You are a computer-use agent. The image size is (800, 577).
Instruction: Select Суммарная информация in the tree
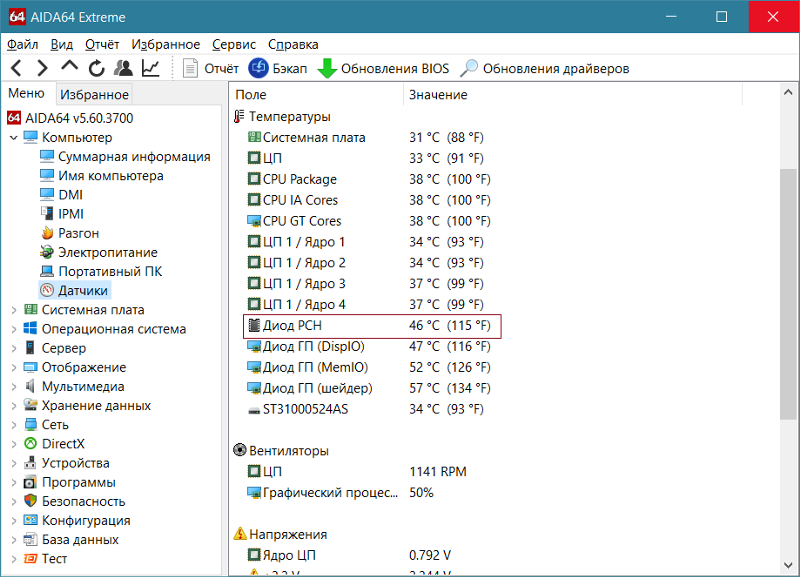[x=125, y=157]
